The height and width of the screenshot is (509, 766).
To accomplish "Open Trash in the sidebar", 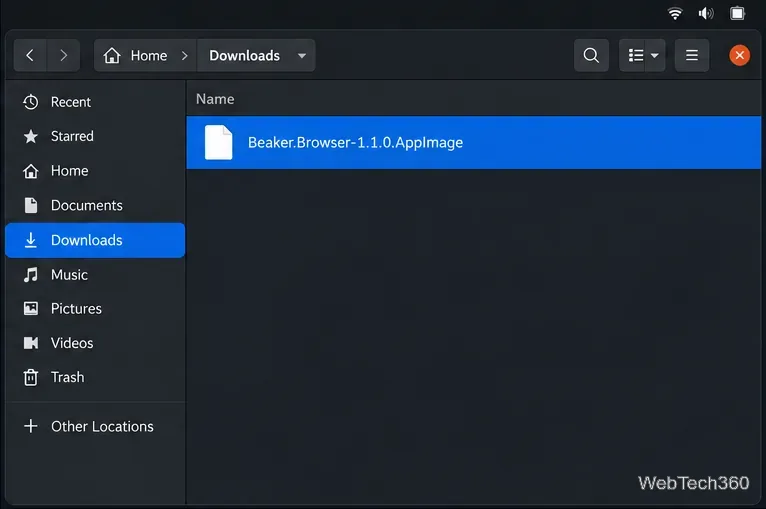I will [x=95, y=378].
